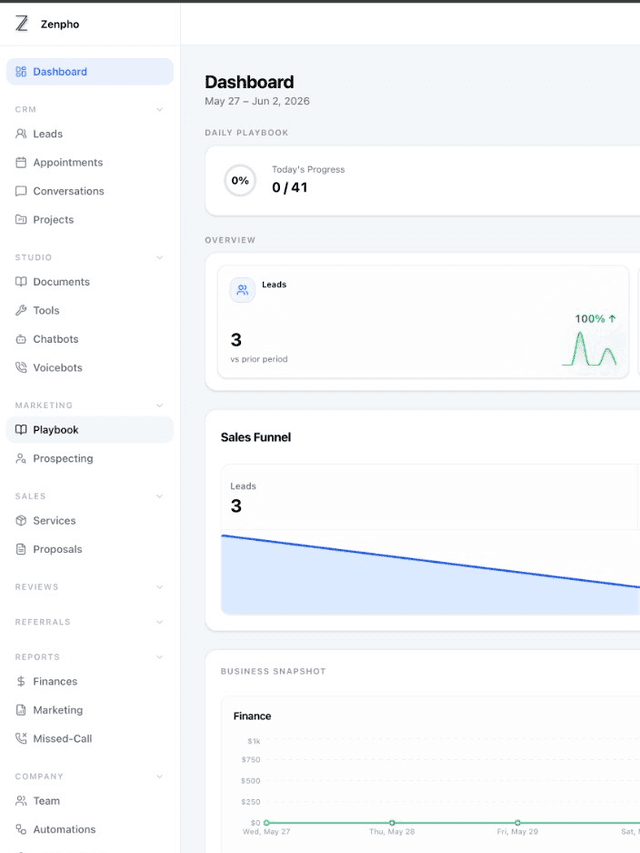Collapse the CRM section chevron
The height and width of the screenshot is (853, 640).
tap(159, 109)
